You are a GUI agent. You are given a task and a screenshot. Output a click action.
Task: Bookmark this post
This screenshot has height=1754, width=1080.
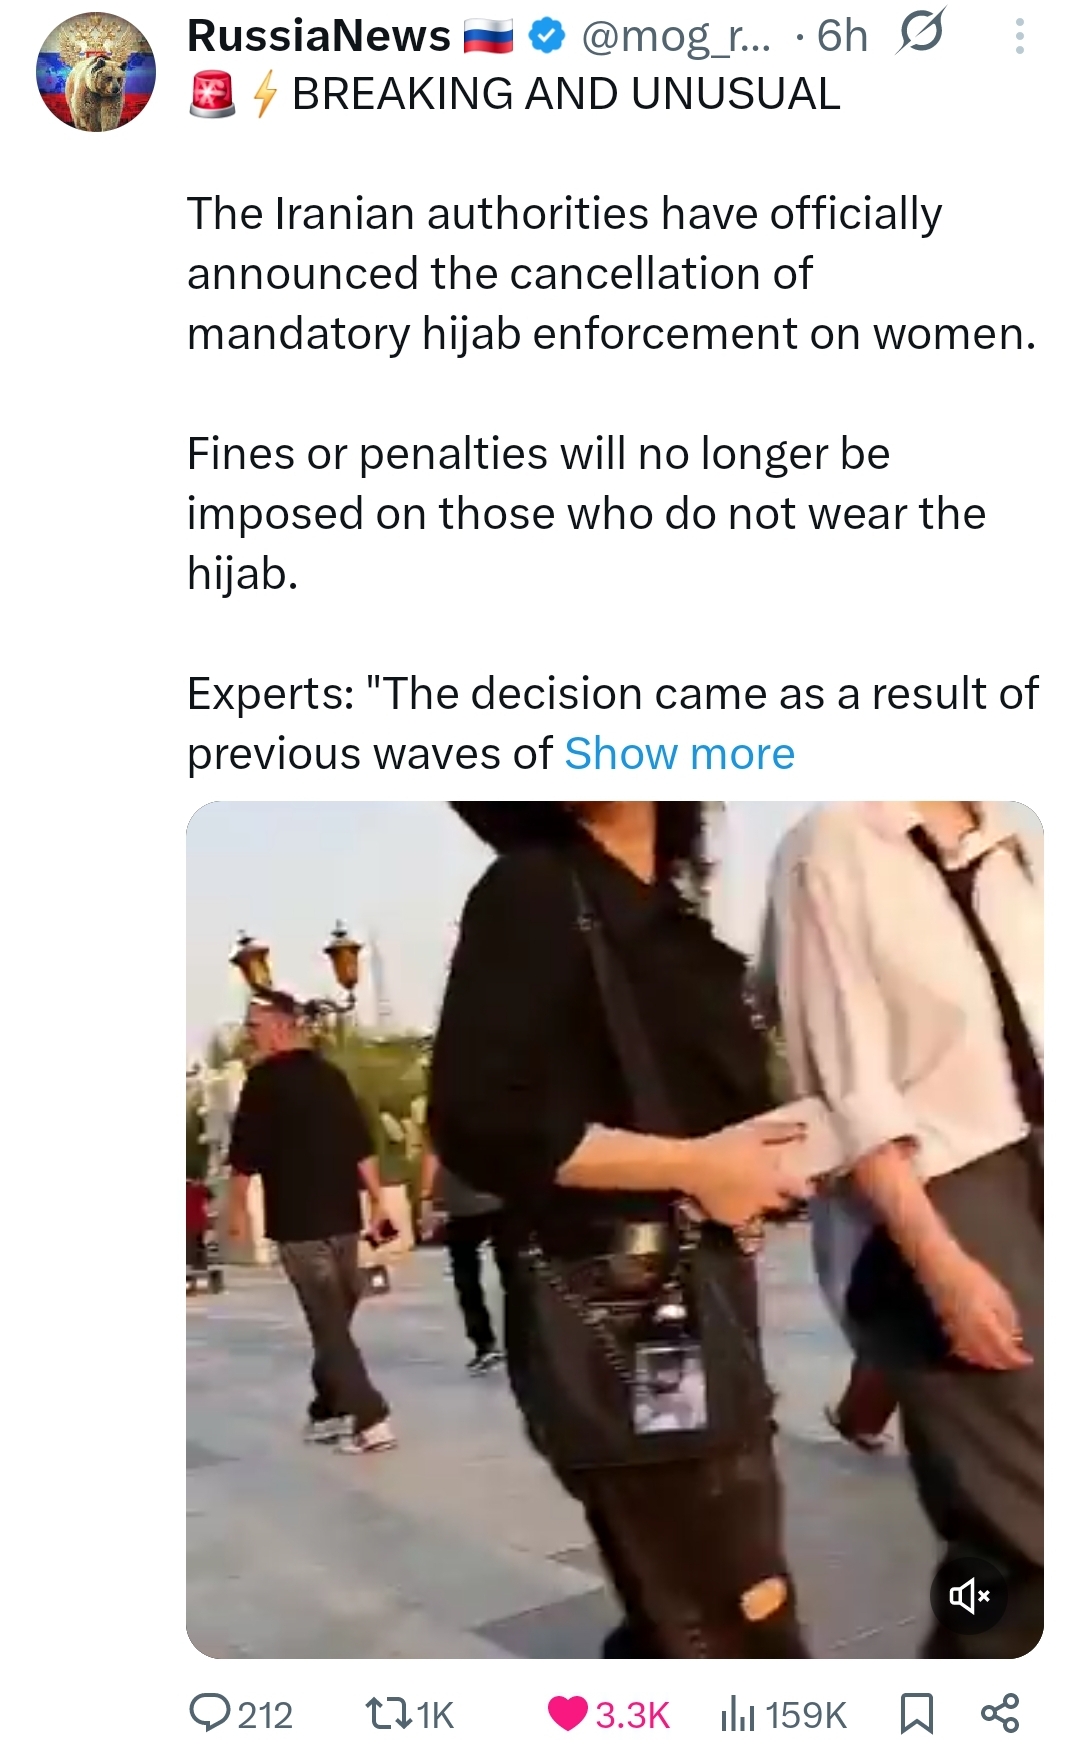pyautogui.click(x=916, y=1713)
